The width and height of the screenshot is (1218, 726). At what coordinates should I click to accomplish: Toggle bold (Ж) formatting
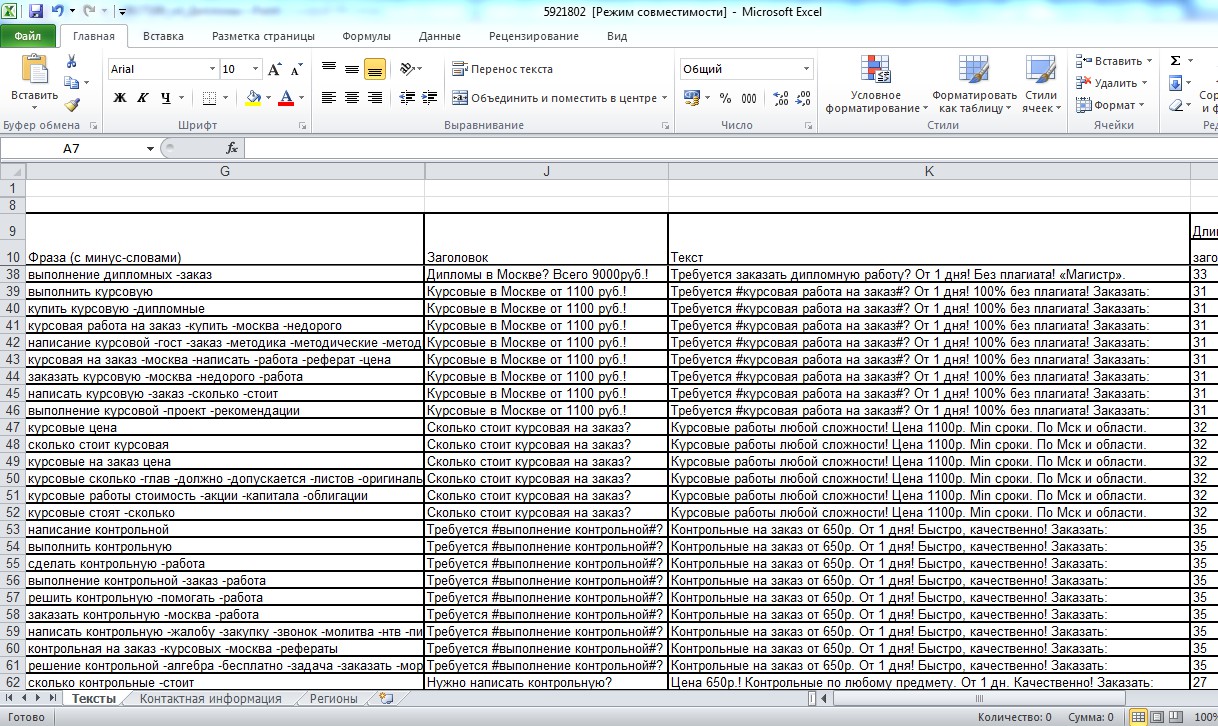[x=120, y=98]
